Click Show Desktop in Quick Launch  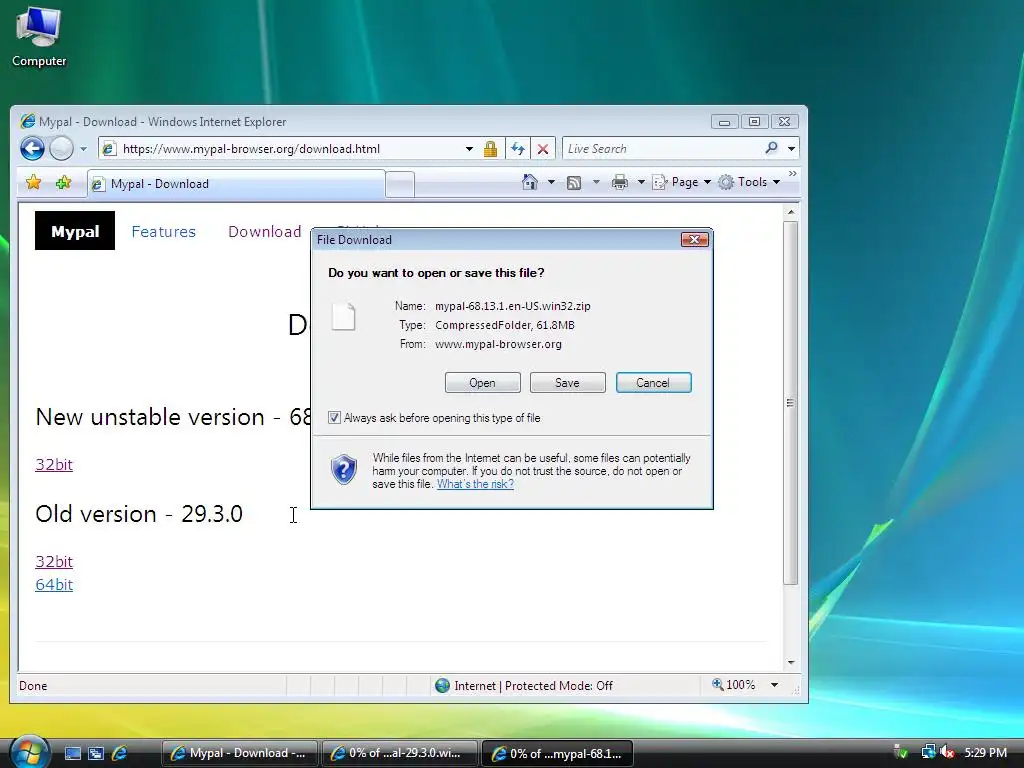73,753
